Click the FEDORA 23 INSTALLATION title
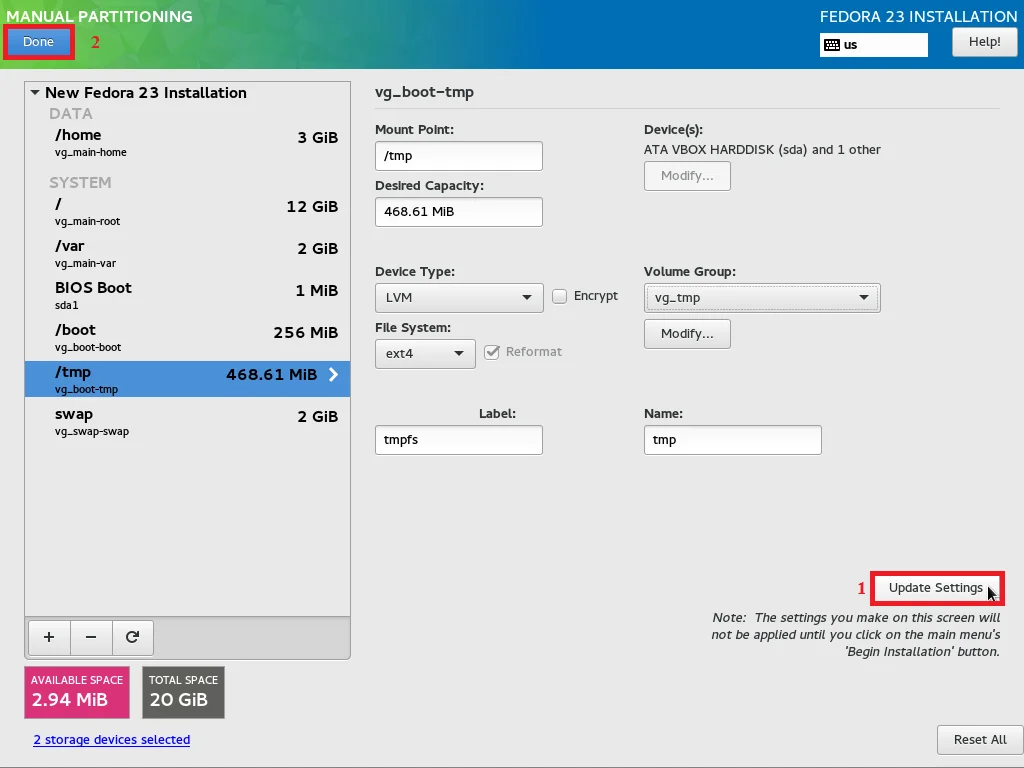 918,16
